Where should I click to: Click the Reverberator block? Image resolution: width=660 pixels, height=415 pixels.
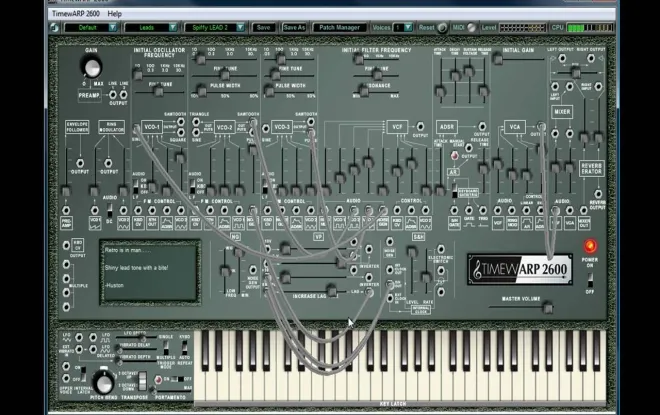click(591, 168)
